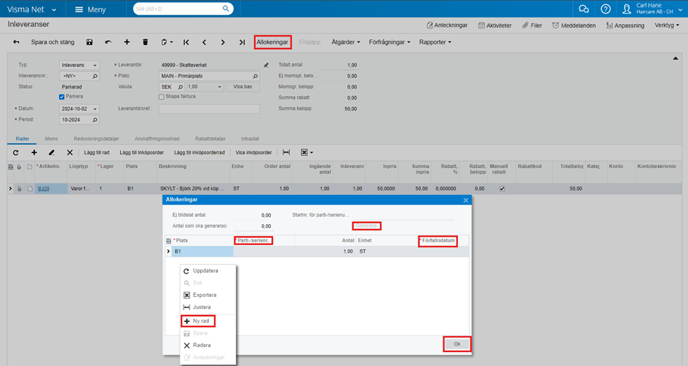This screenshot has height=366, width=688.
Task: Open the Åtgärder dropdown menu
Action: pos(345,42)
